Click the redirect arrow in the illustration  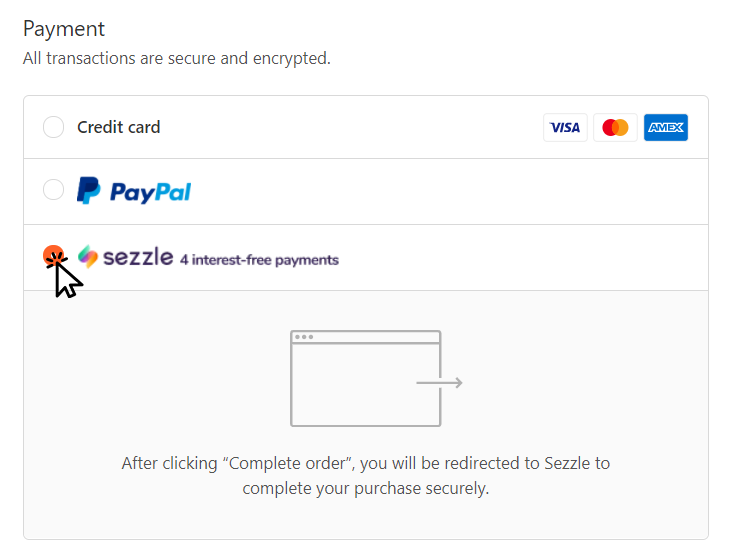tap(440, 382)
